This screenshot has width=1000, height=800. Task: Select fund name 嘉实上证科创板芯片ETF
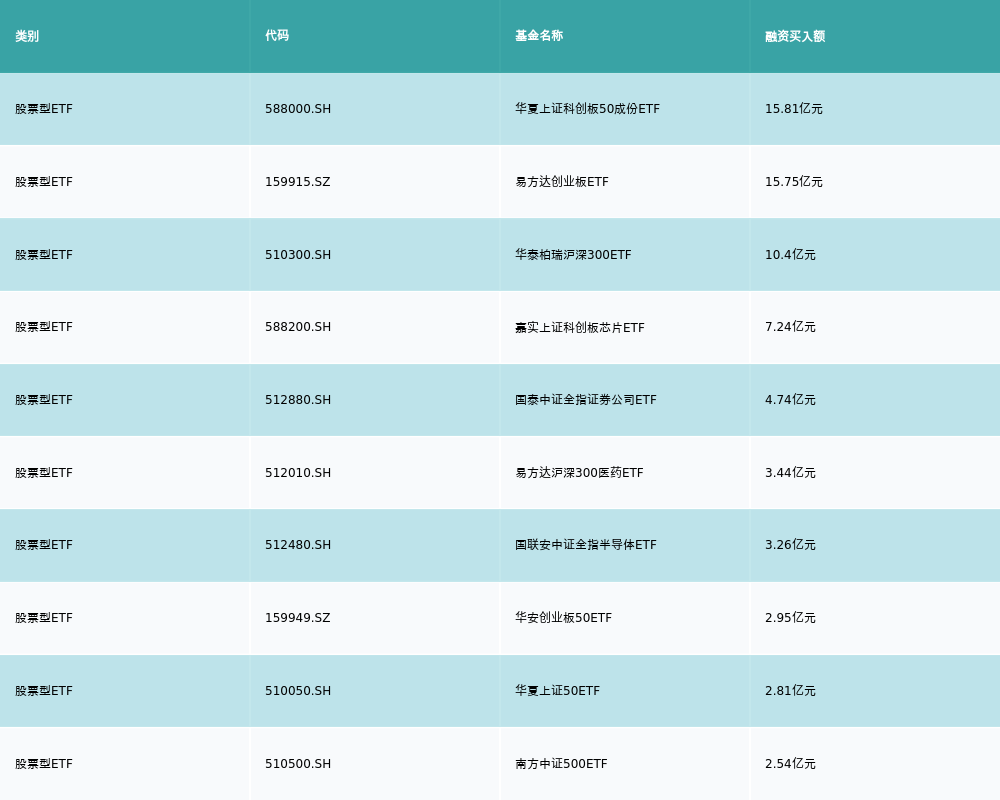[x=580, y=327]
